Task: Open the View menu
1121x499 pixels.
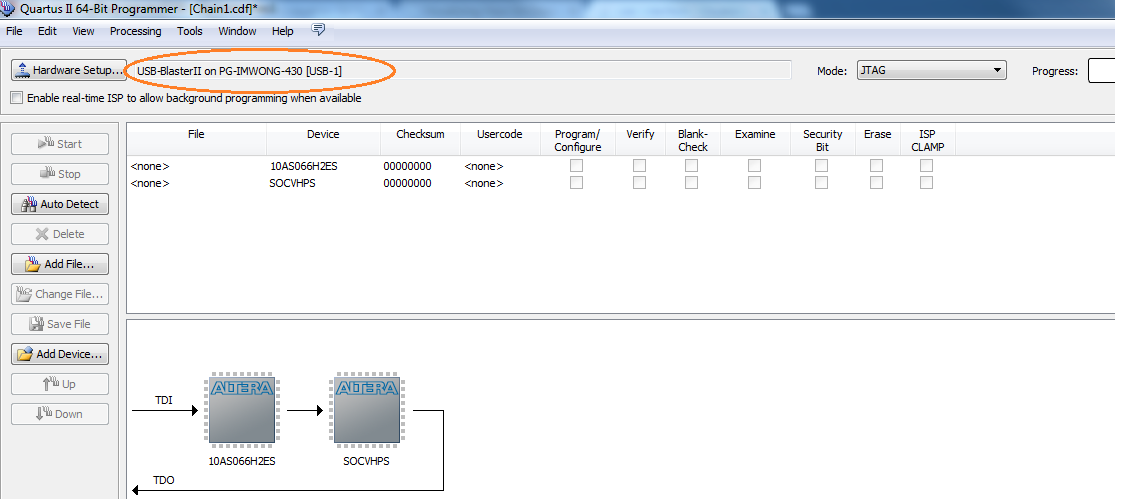Action: [83, 31]
